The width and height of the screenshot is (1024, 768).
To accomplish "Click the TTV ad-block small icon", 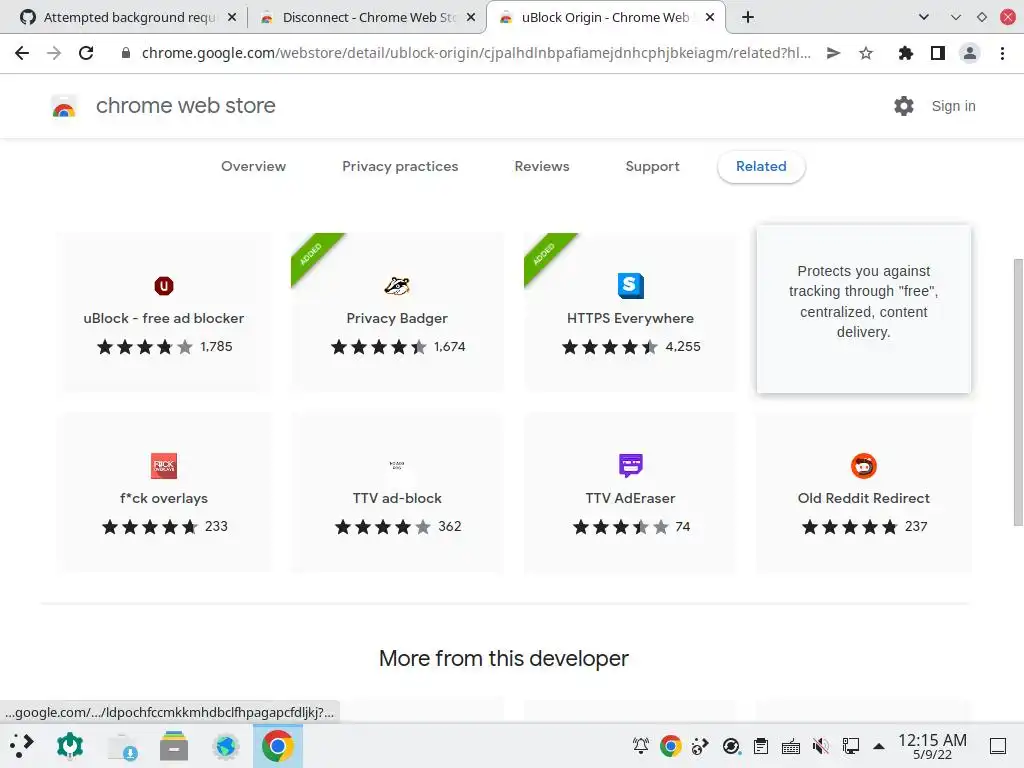I will click(x=397, y=466).
